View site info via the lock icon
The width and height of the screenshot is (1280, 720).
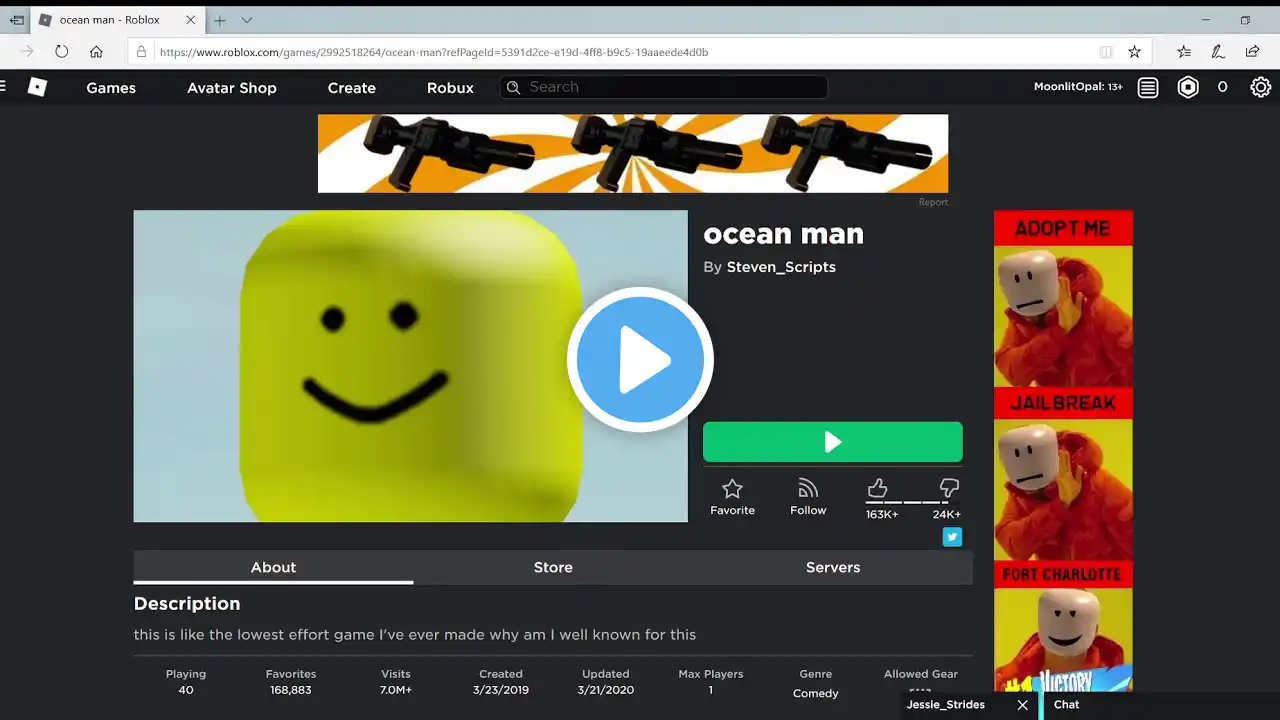pos(141,52)
